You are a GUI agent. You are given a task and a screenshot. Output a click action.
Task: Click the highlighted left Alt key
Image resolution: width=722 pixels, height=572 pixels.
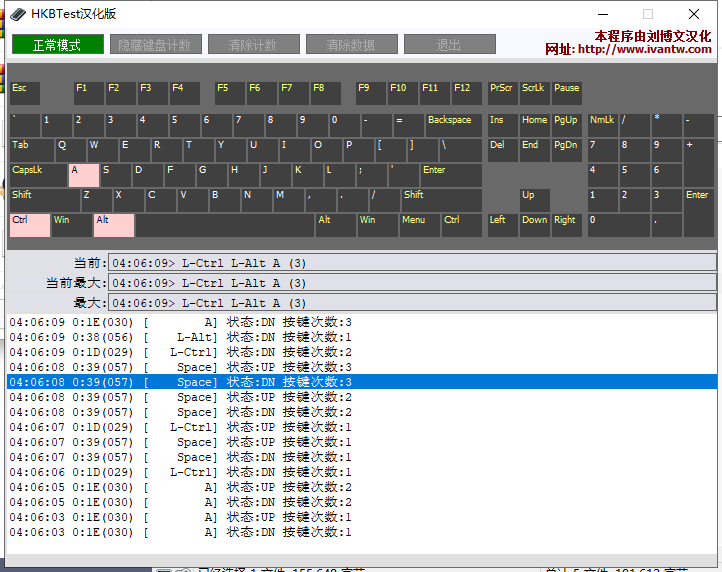[114, 225]
